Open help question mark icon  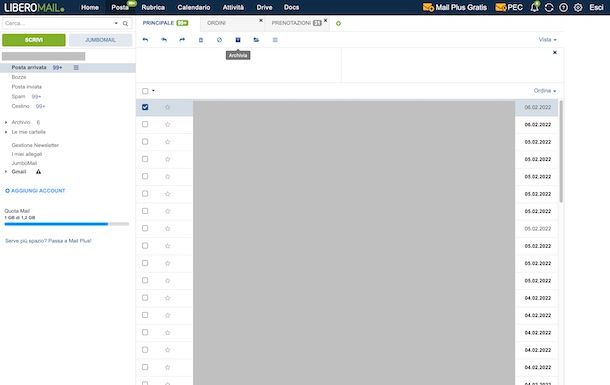[563, 7]
